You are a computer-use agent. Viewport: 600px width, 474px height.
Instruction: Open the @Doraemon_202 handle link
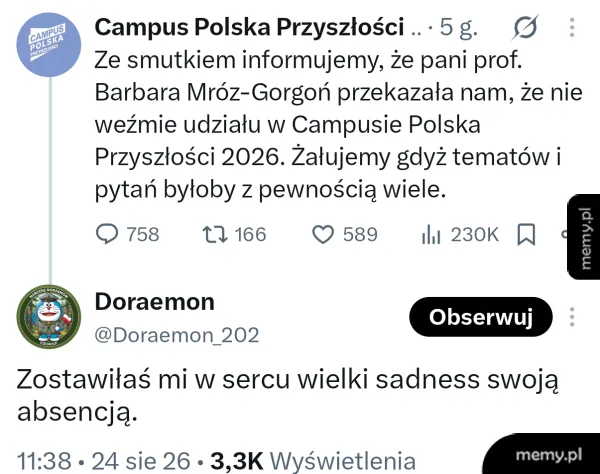(x=177, y=335)
